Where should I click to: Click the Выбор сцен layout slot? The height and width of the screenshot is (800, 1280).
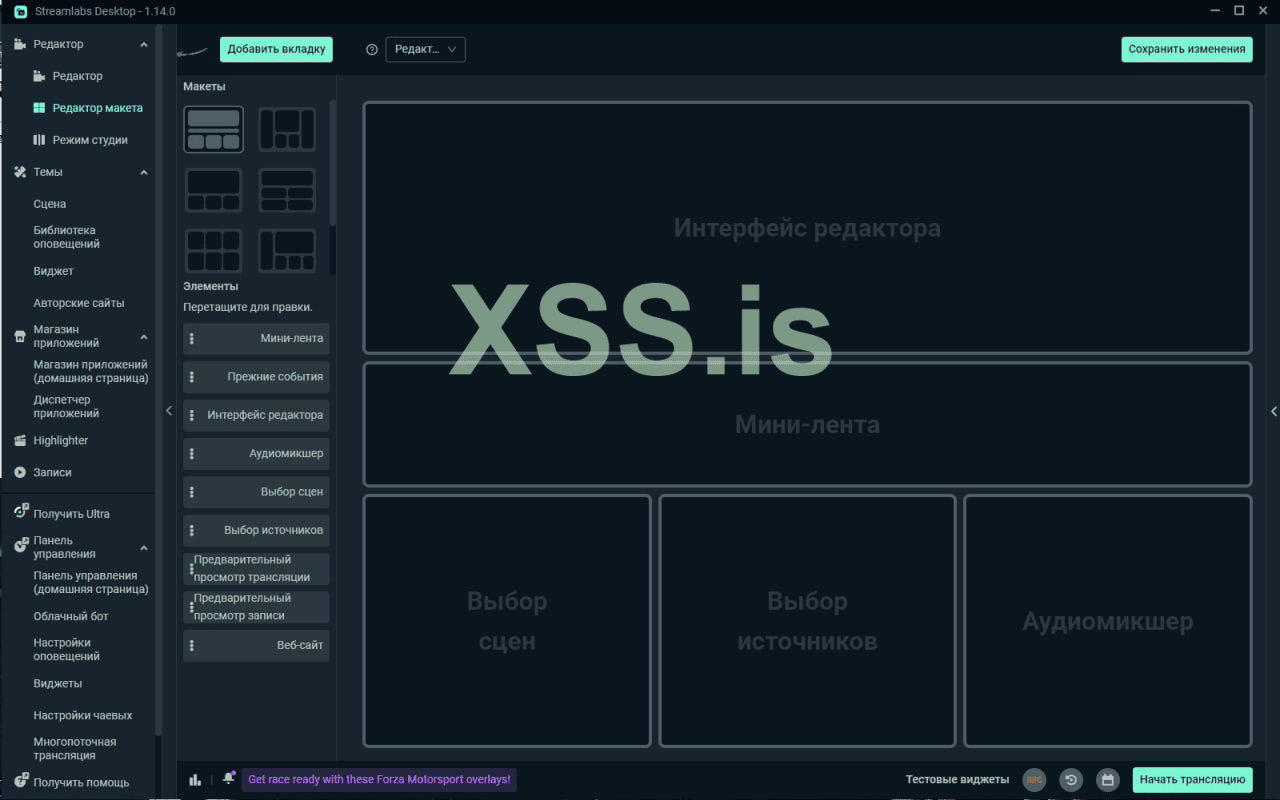[x=507, y=621]
